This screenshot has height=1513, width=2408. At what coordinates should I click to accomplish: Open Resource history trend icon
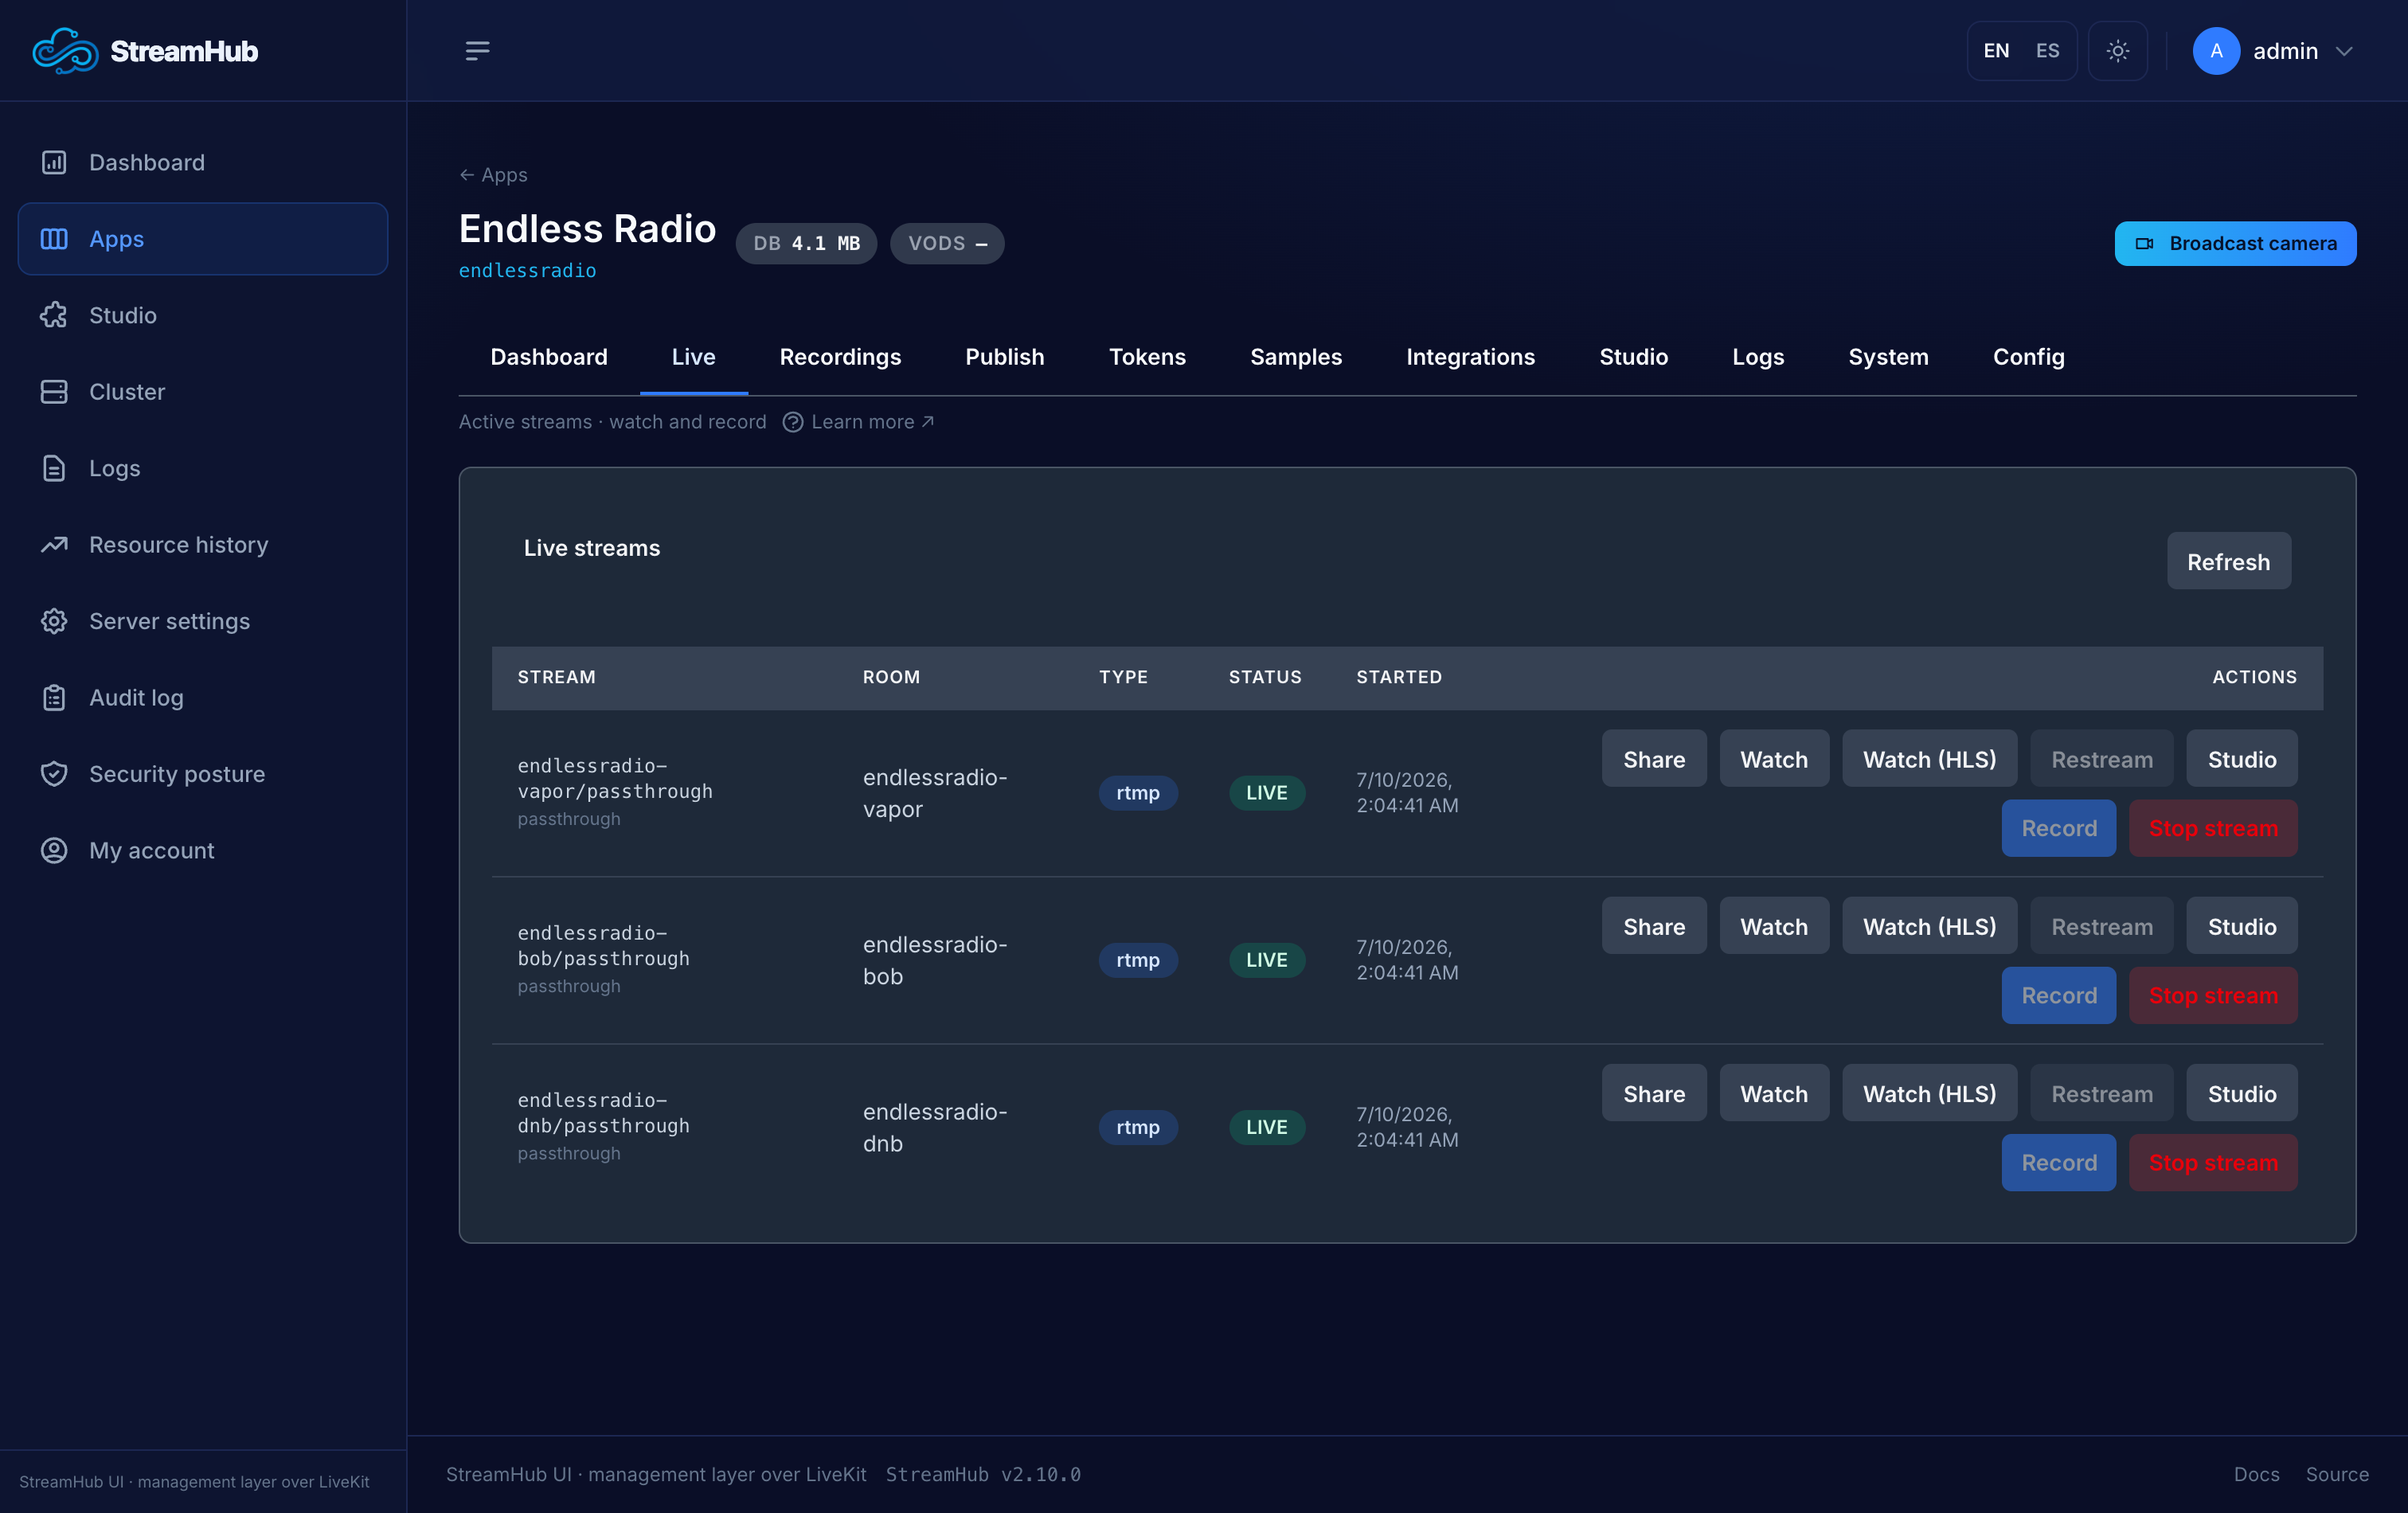(x=54, y=545)
